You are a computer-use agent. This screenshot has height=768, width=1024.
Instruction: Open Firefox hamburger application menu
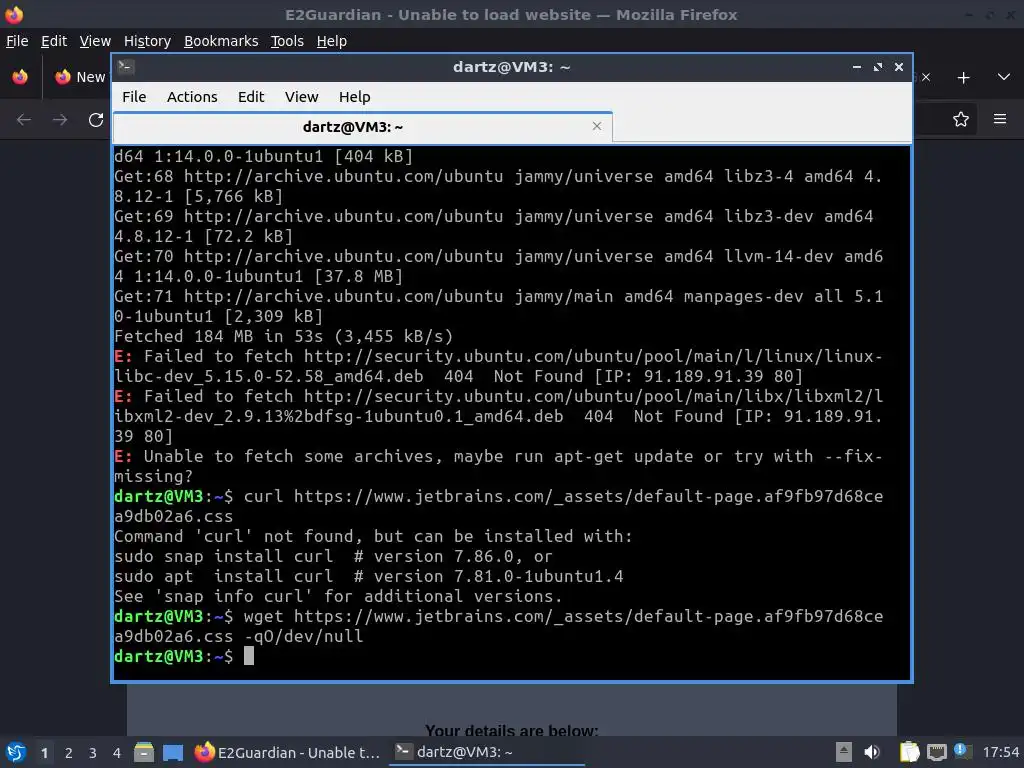point(1000,119)
